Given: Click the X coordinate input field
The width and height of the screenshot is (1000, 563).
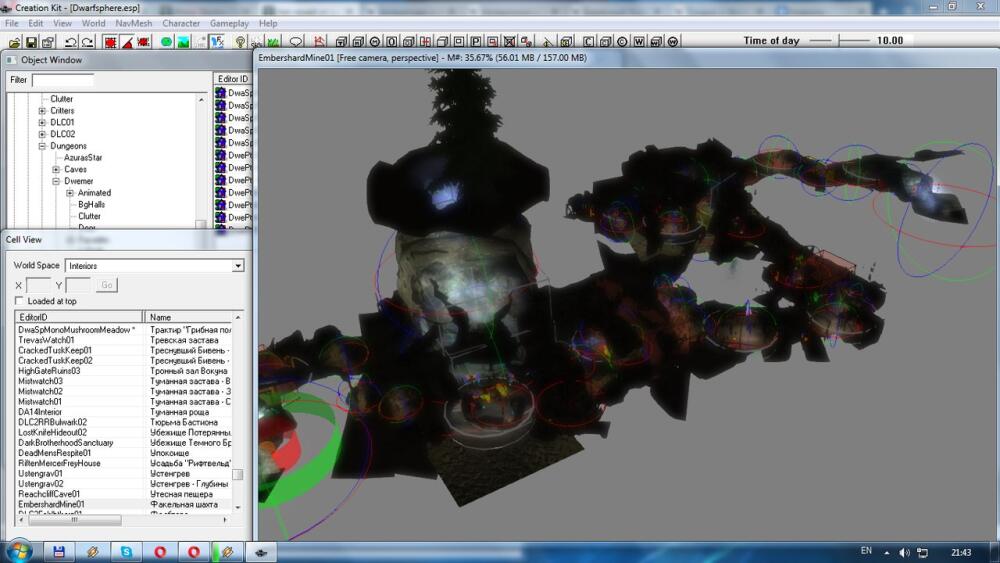Looking at the screenshot, I should pos(38,285).
